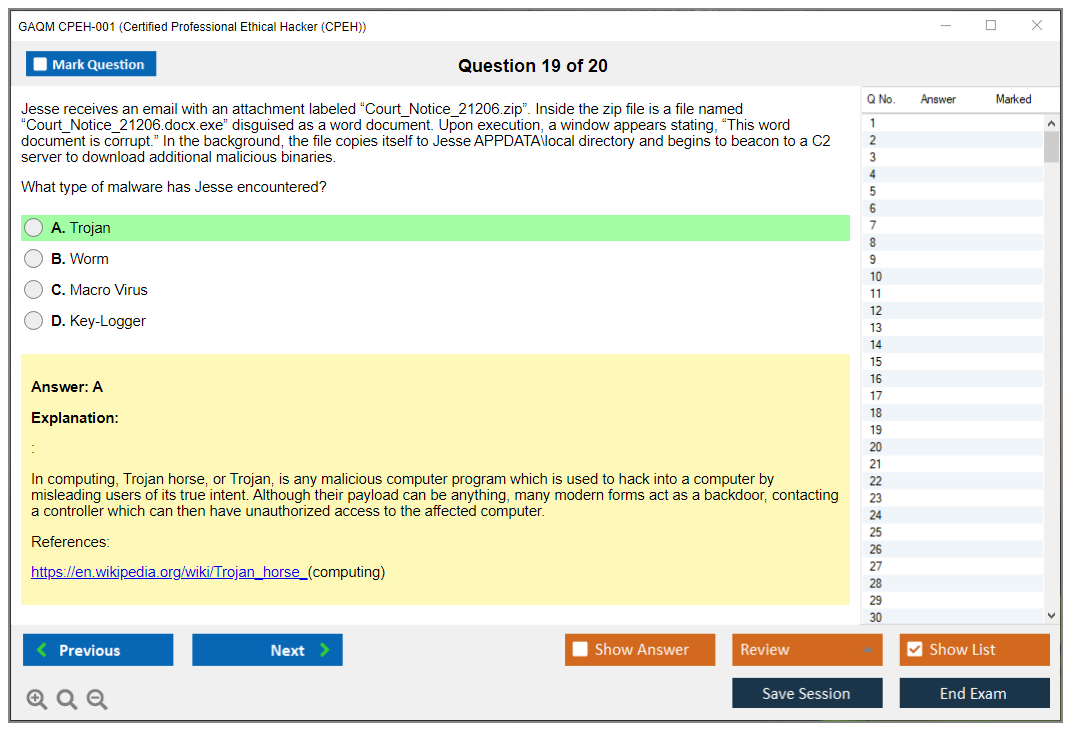This screenshot has width=1075, height=735.
Task: Select radio option A. Trojan
Action: [34, 228]
